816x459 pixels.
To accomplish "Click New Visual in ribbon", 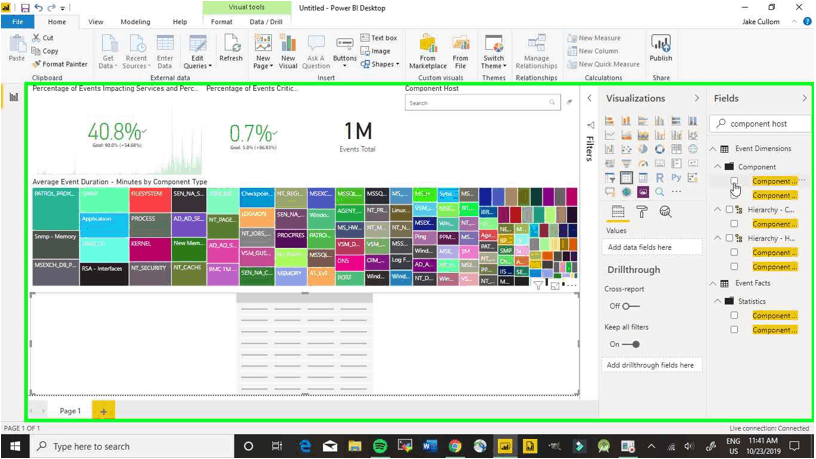I will pyautogui.click(x=288, y=52).
